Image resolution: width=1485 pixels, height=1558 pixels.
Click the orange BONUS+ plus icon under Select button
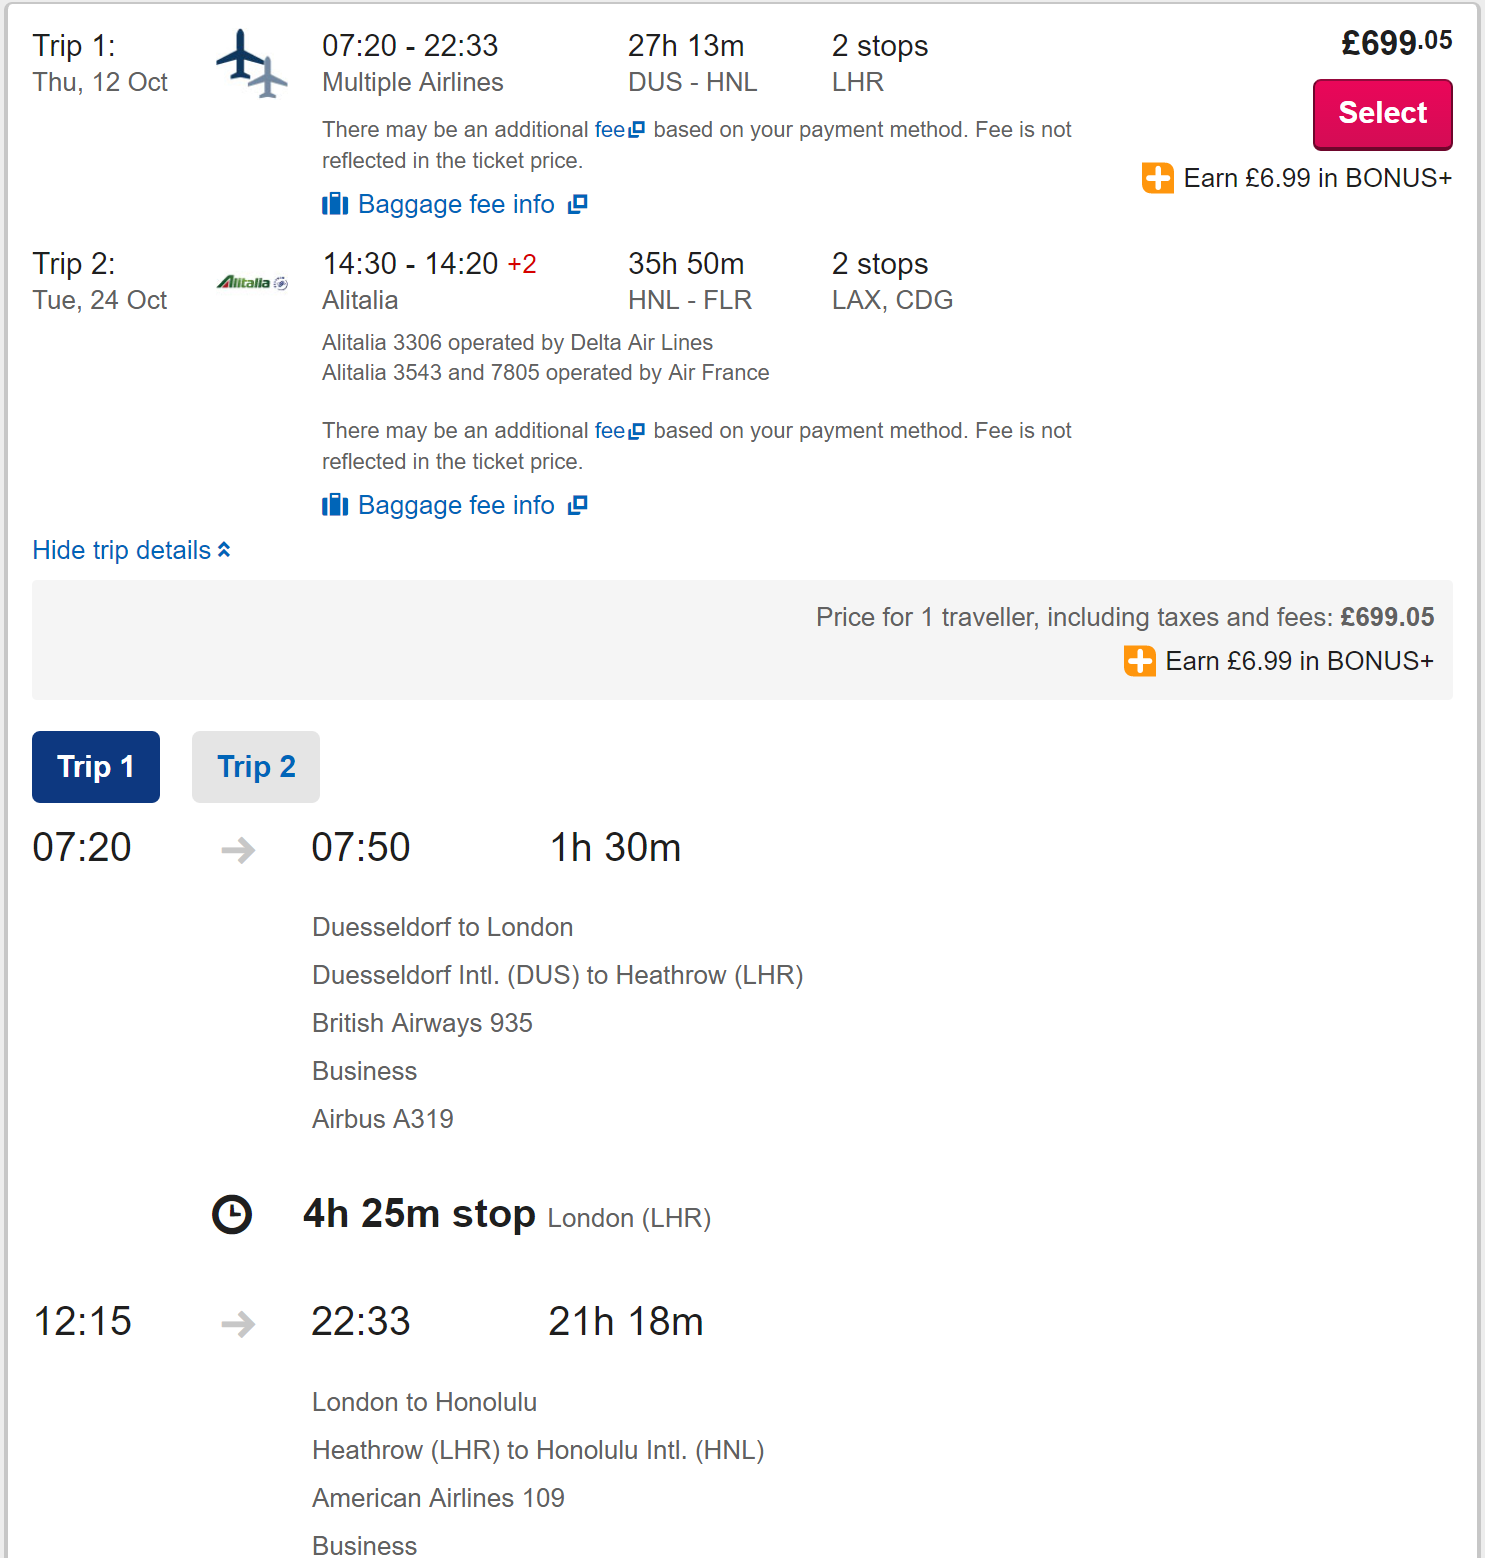tap(1158, 178)
